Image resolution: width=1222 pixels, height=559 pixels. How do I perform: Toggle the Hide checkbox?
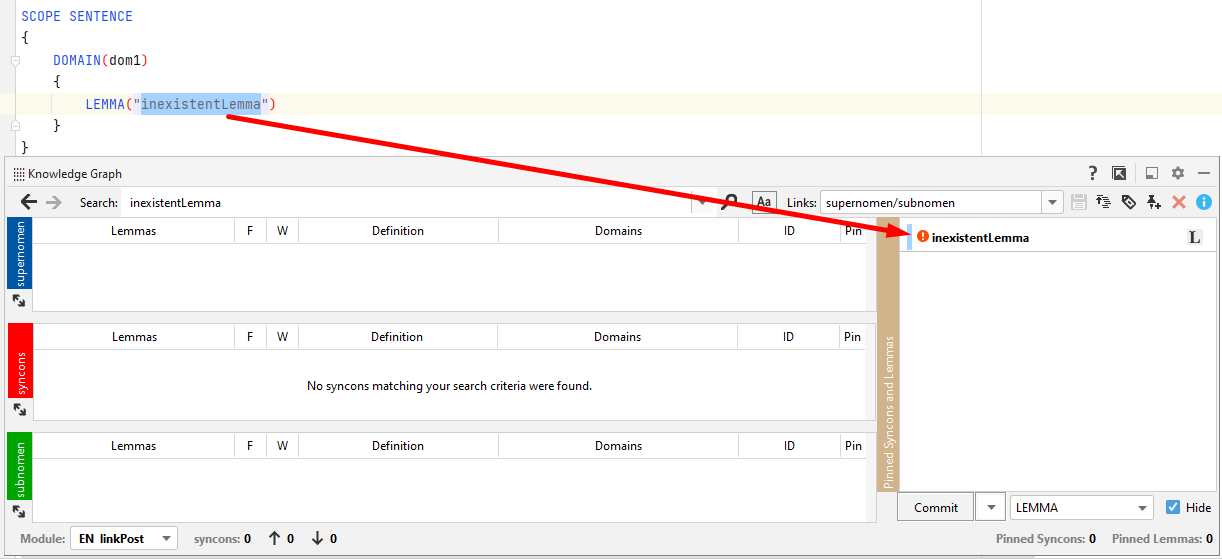[x=1173, y=507]
